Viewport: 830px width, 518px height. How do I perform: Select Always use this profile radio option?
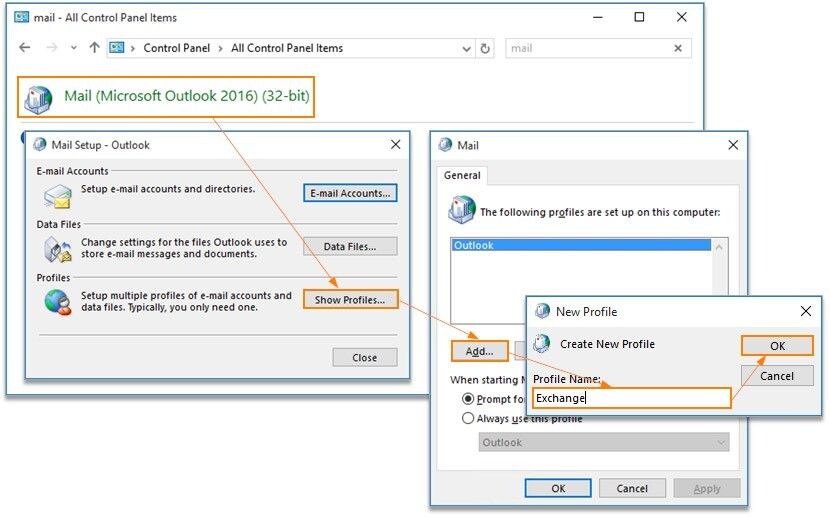(468, 419)
